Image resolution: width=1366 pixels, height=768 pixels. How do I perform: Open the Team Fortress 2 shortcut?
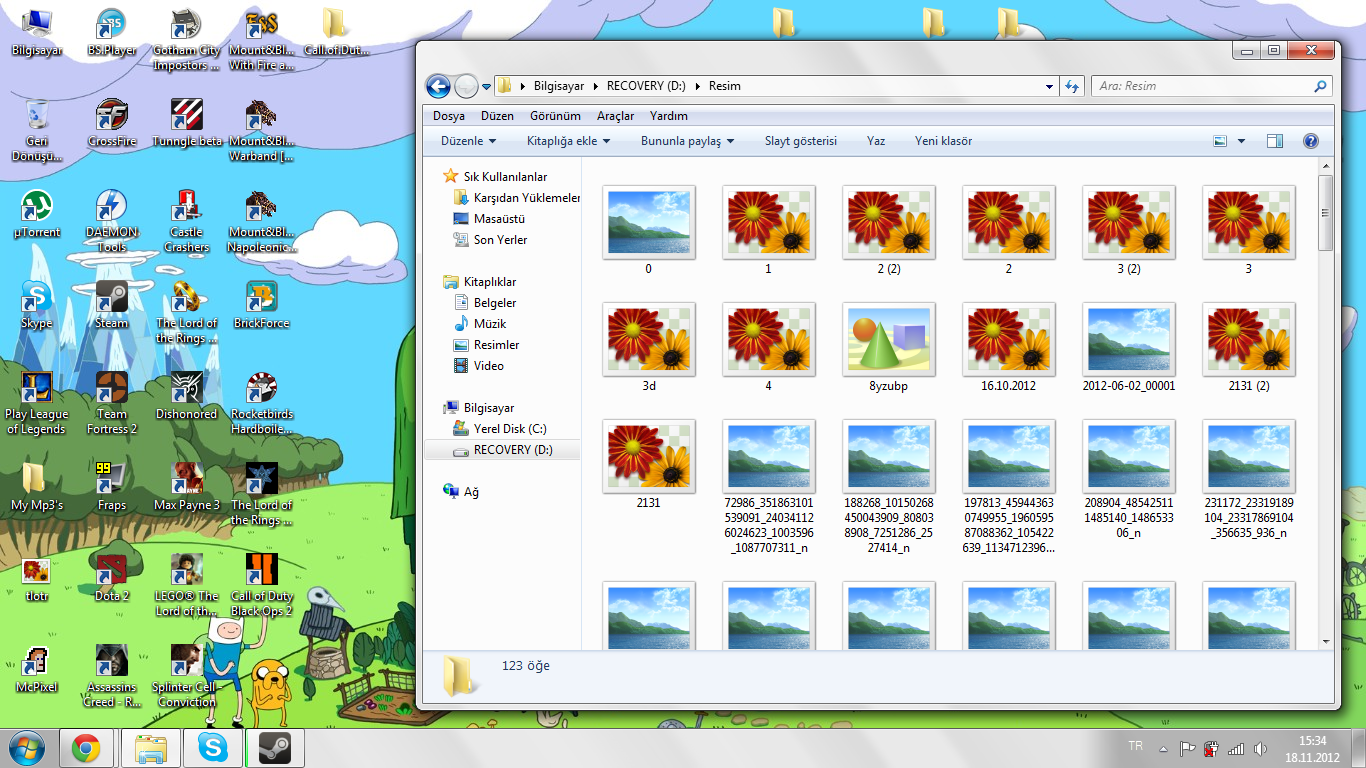(111, 404)
